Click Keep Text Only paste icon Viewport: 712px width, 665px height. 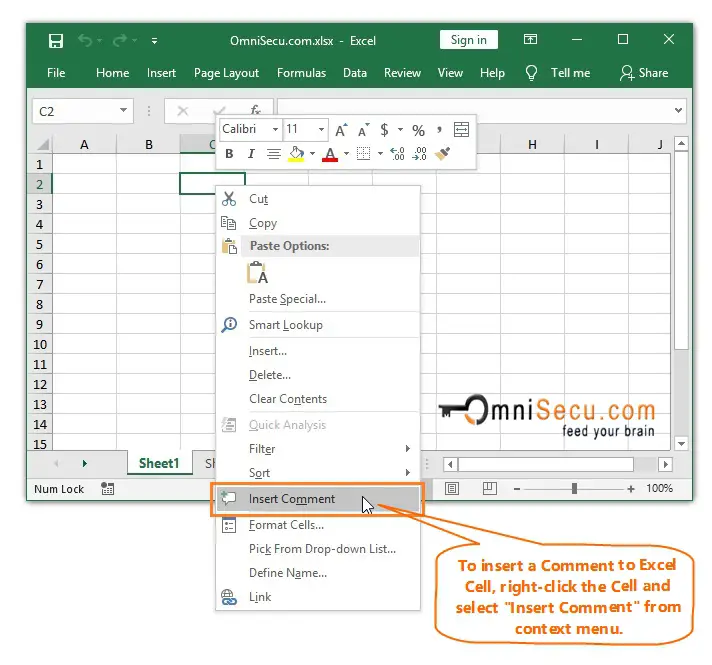coord(257,273)
